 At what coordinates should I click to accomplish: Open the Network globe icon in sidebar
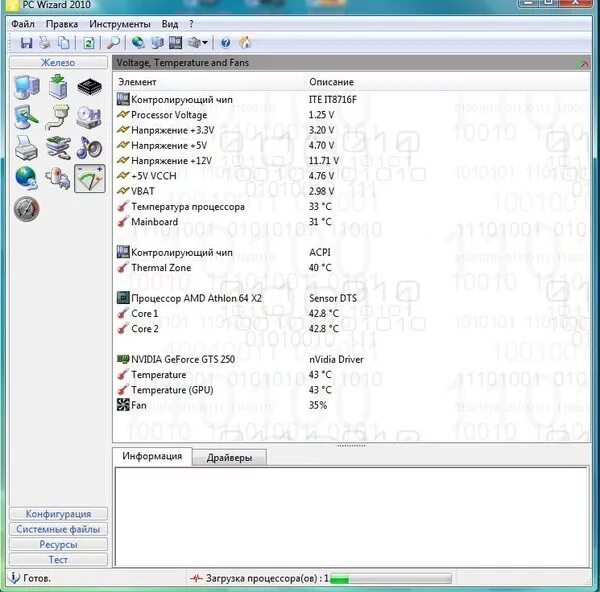coord(26,178)
